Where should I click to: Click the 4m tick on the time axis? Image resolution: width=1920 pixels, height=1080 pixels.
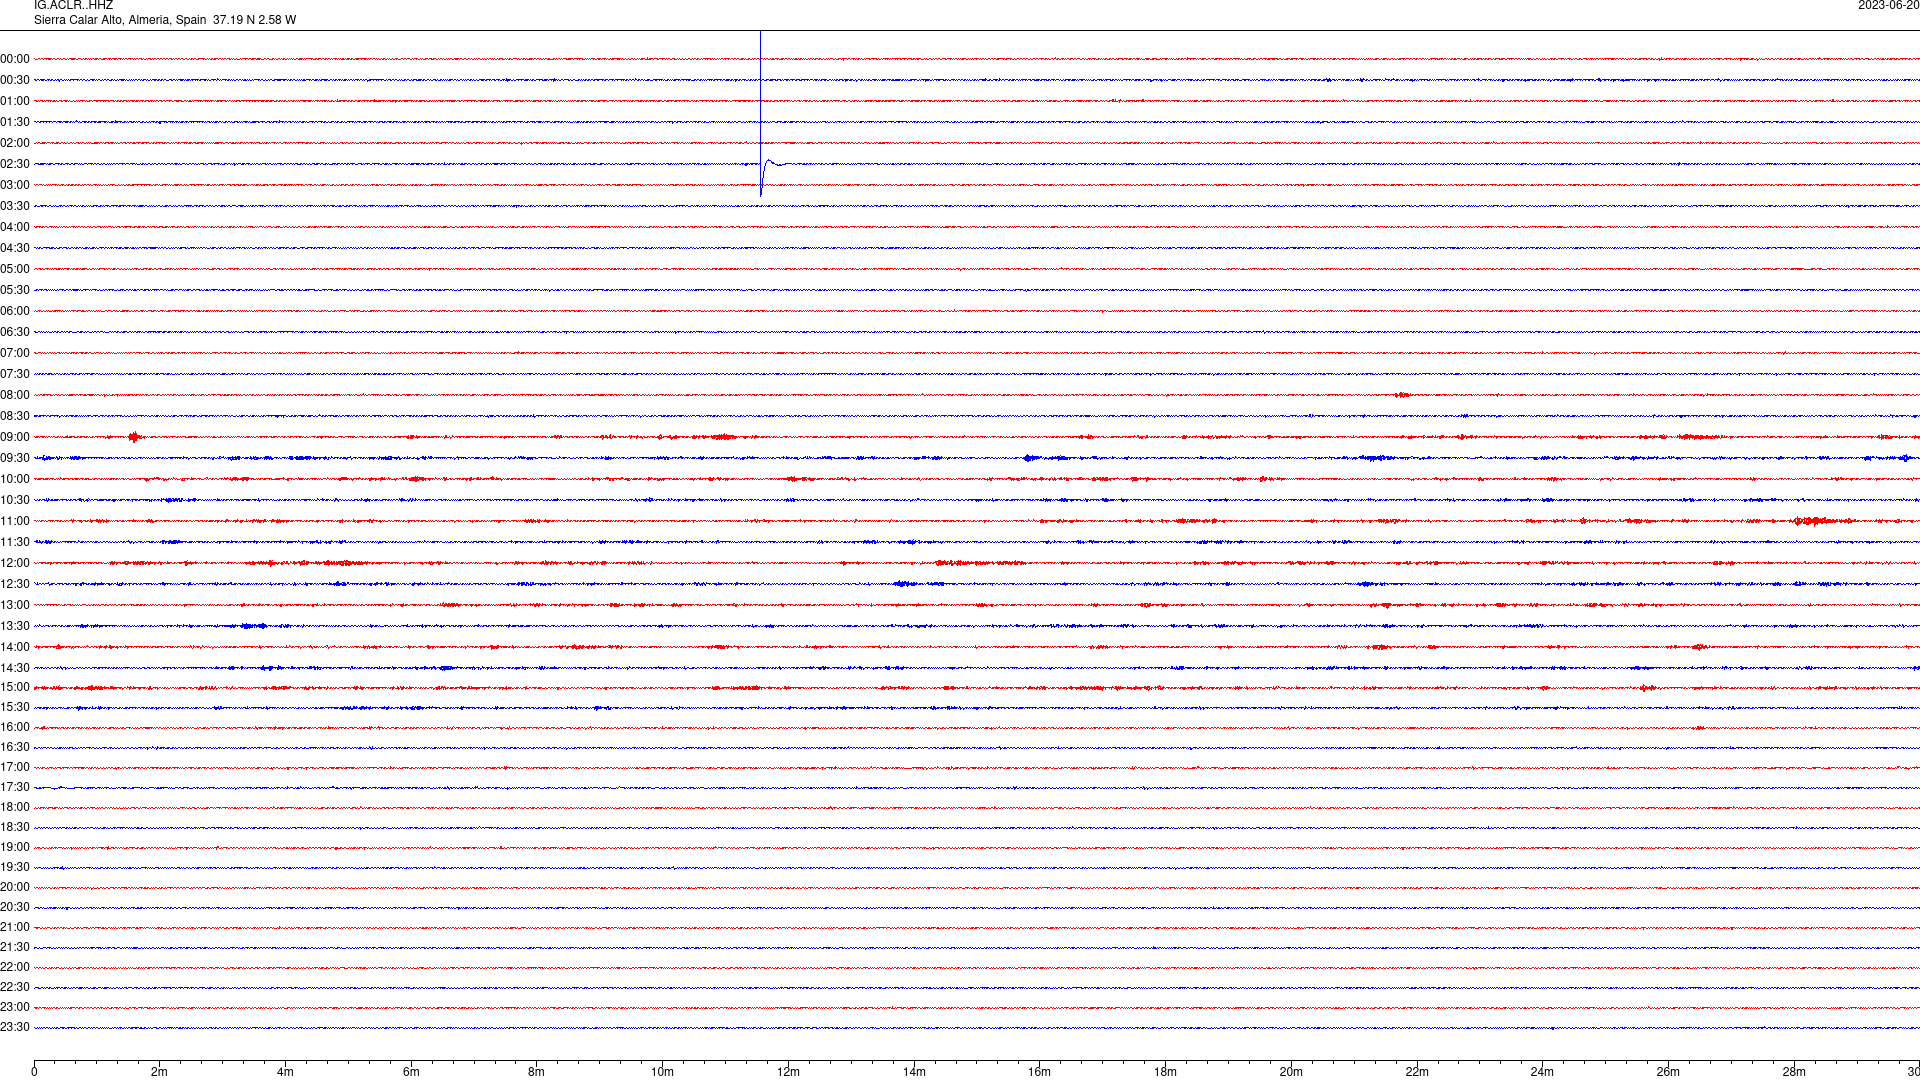[x=285, y=1072]
